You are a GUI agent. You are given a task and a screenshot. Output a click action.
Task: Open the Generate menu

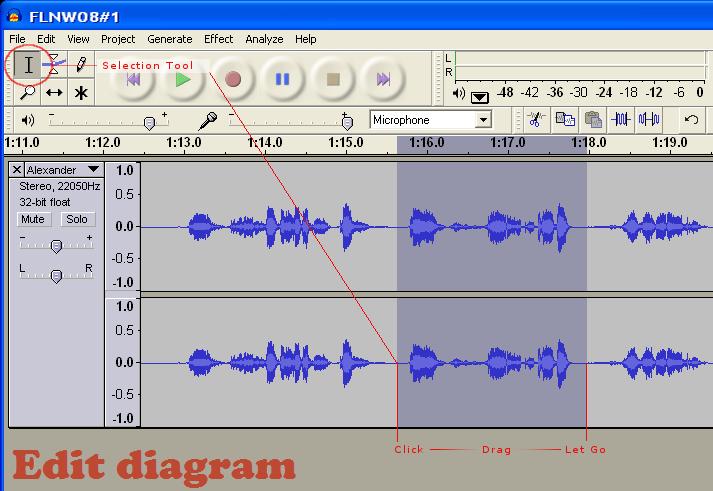pos(169,39)
